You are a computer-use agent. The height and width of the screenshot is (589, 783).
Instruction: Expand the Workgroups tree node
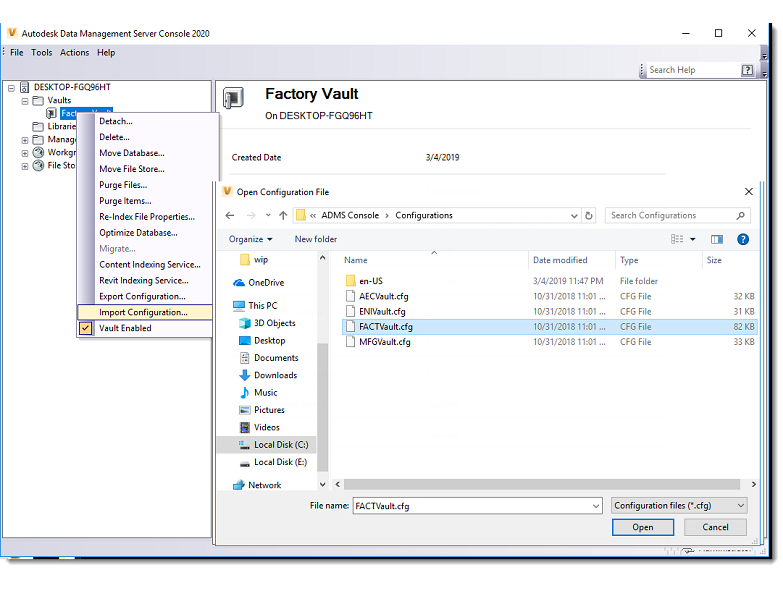pyautogui.click(x=24, y=153)
